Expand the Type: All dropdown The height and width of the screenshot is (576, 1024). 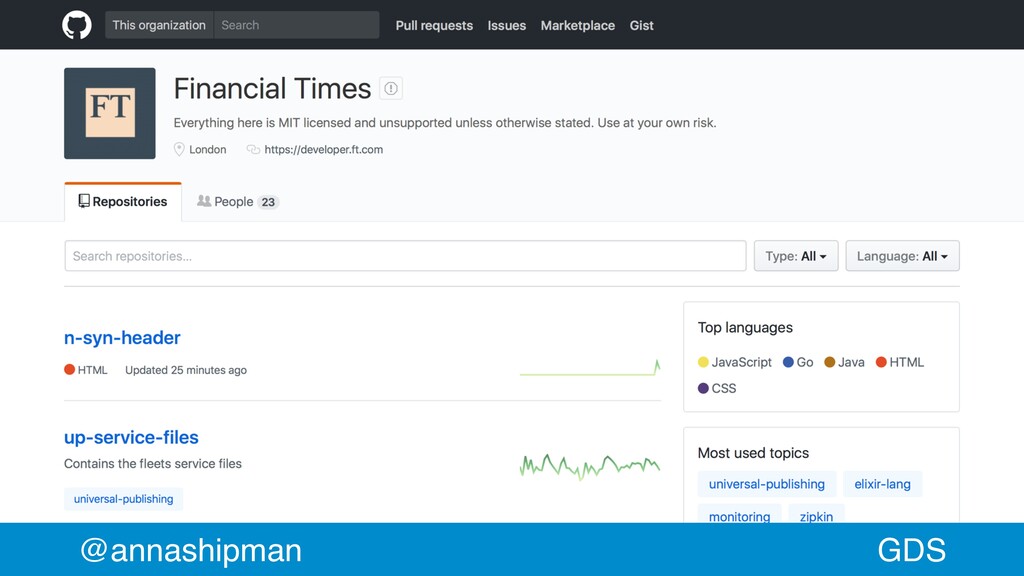pyautogui.click(x=795, y=256)
